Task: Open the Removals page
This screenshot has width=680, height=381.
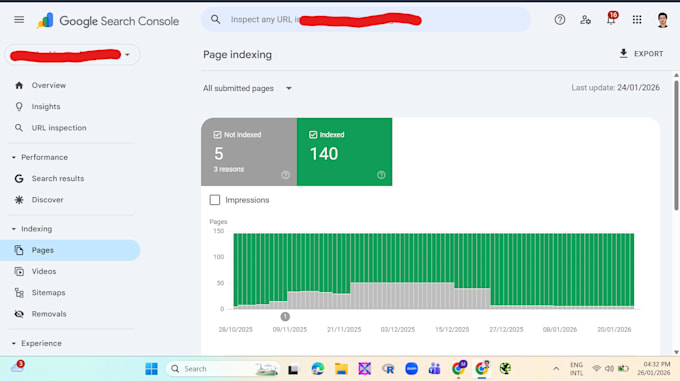Action: pos(70,314)
